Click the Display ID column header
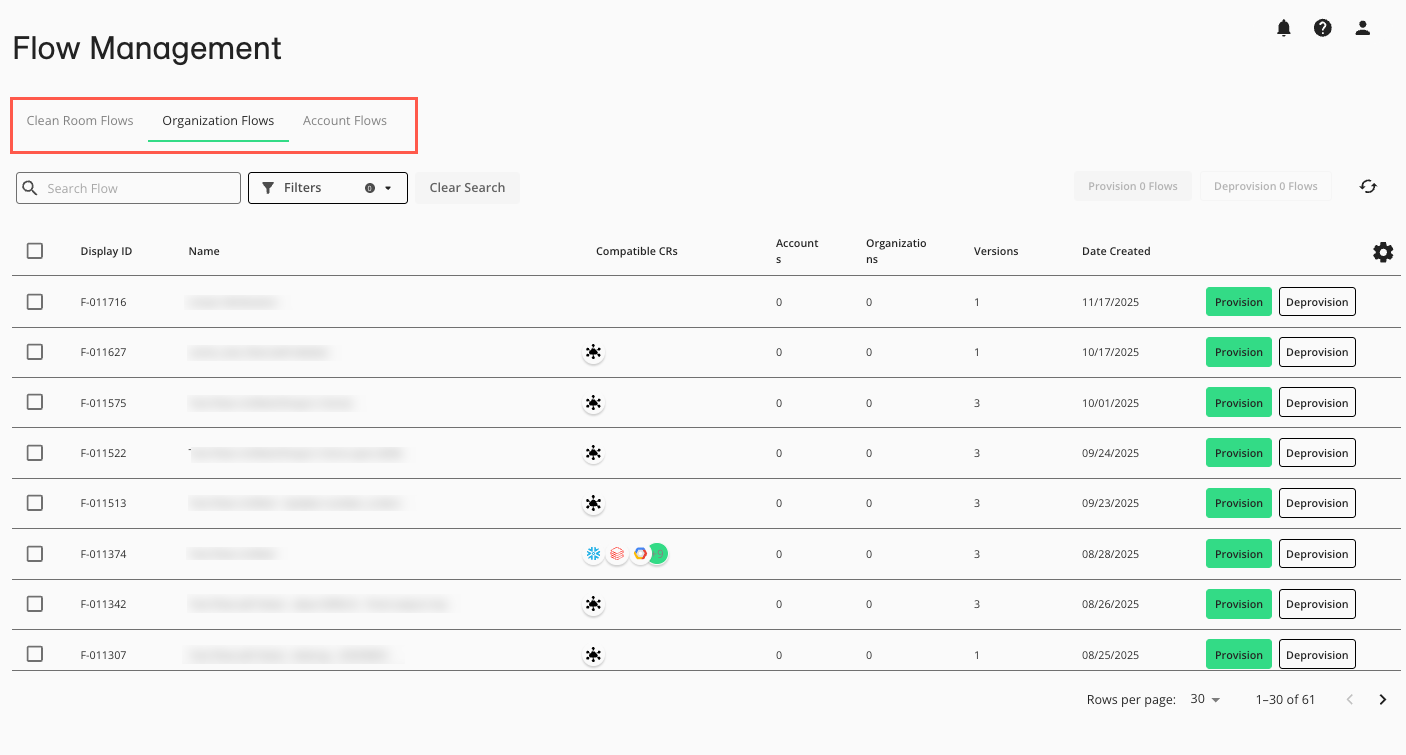The width and height of the screenshot is (1406, 755). point(106,251)
